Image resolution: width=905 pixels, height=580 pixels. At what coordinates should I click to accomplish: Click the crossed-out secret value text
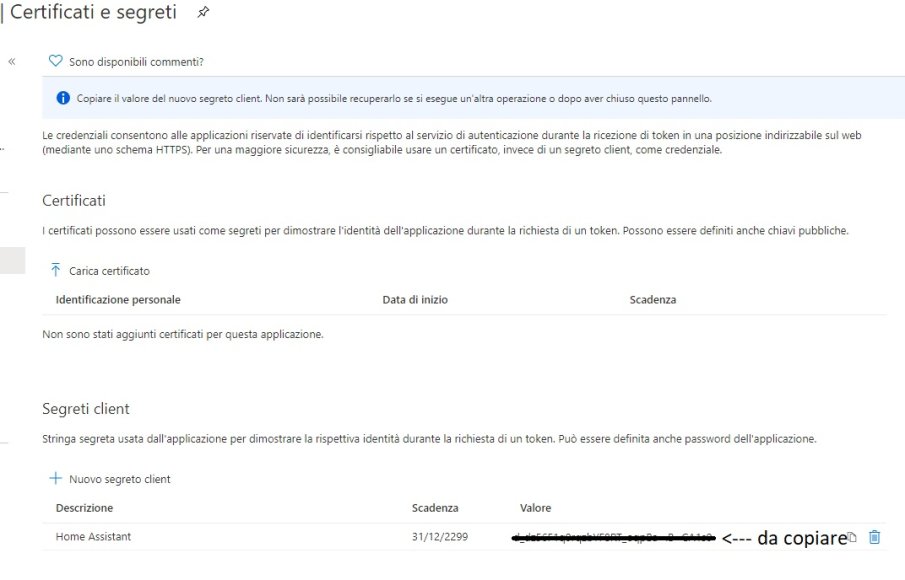coord(612,538)
